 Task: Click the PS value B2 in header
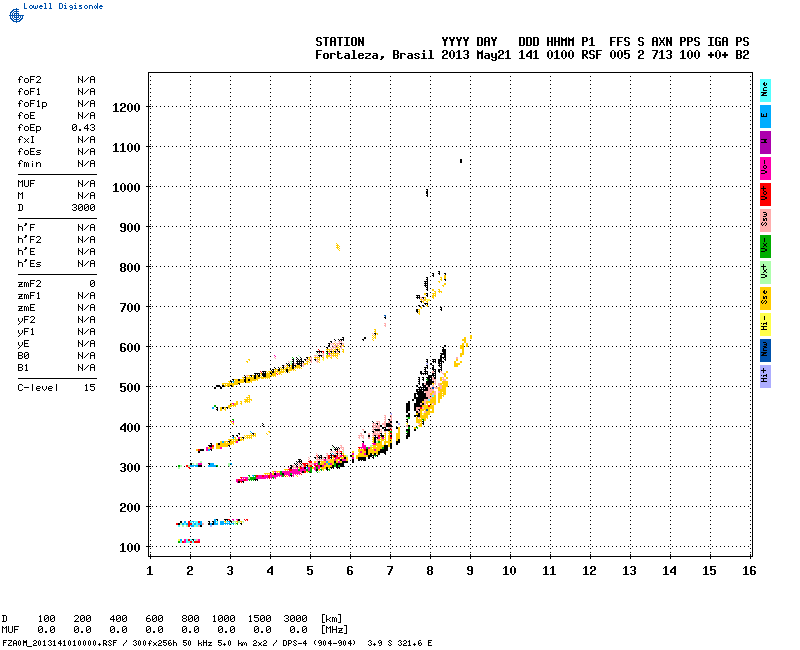click(x=742, y=55)
